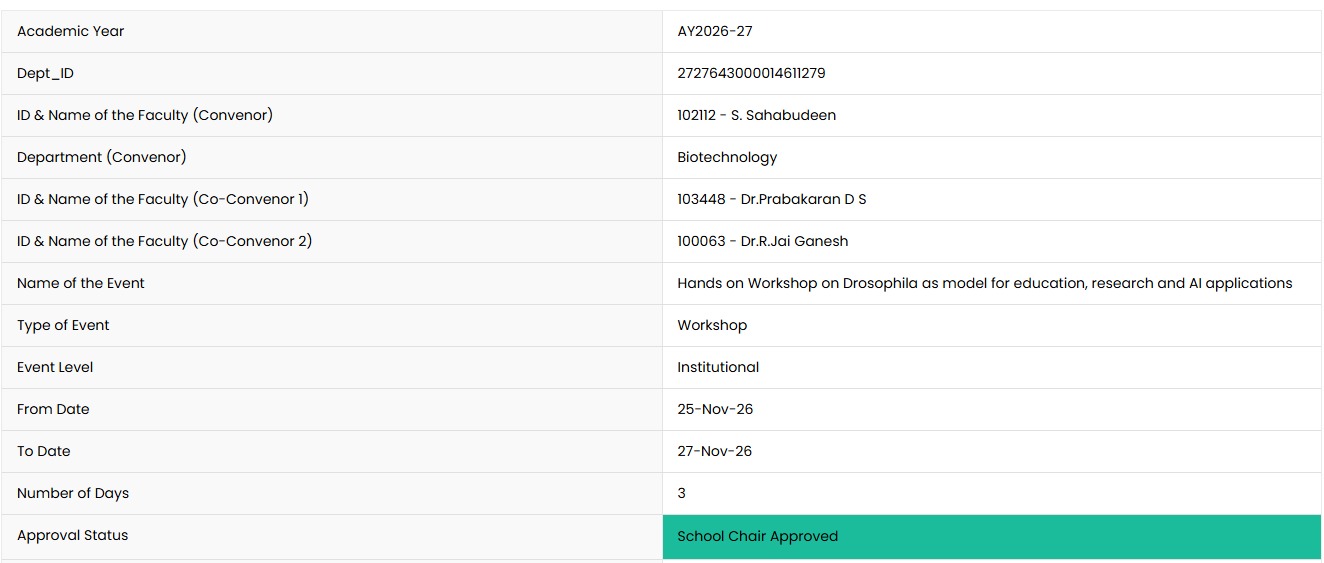Click the Number of Days label
Screen dimensions: 1324x563
coord(73,493)
